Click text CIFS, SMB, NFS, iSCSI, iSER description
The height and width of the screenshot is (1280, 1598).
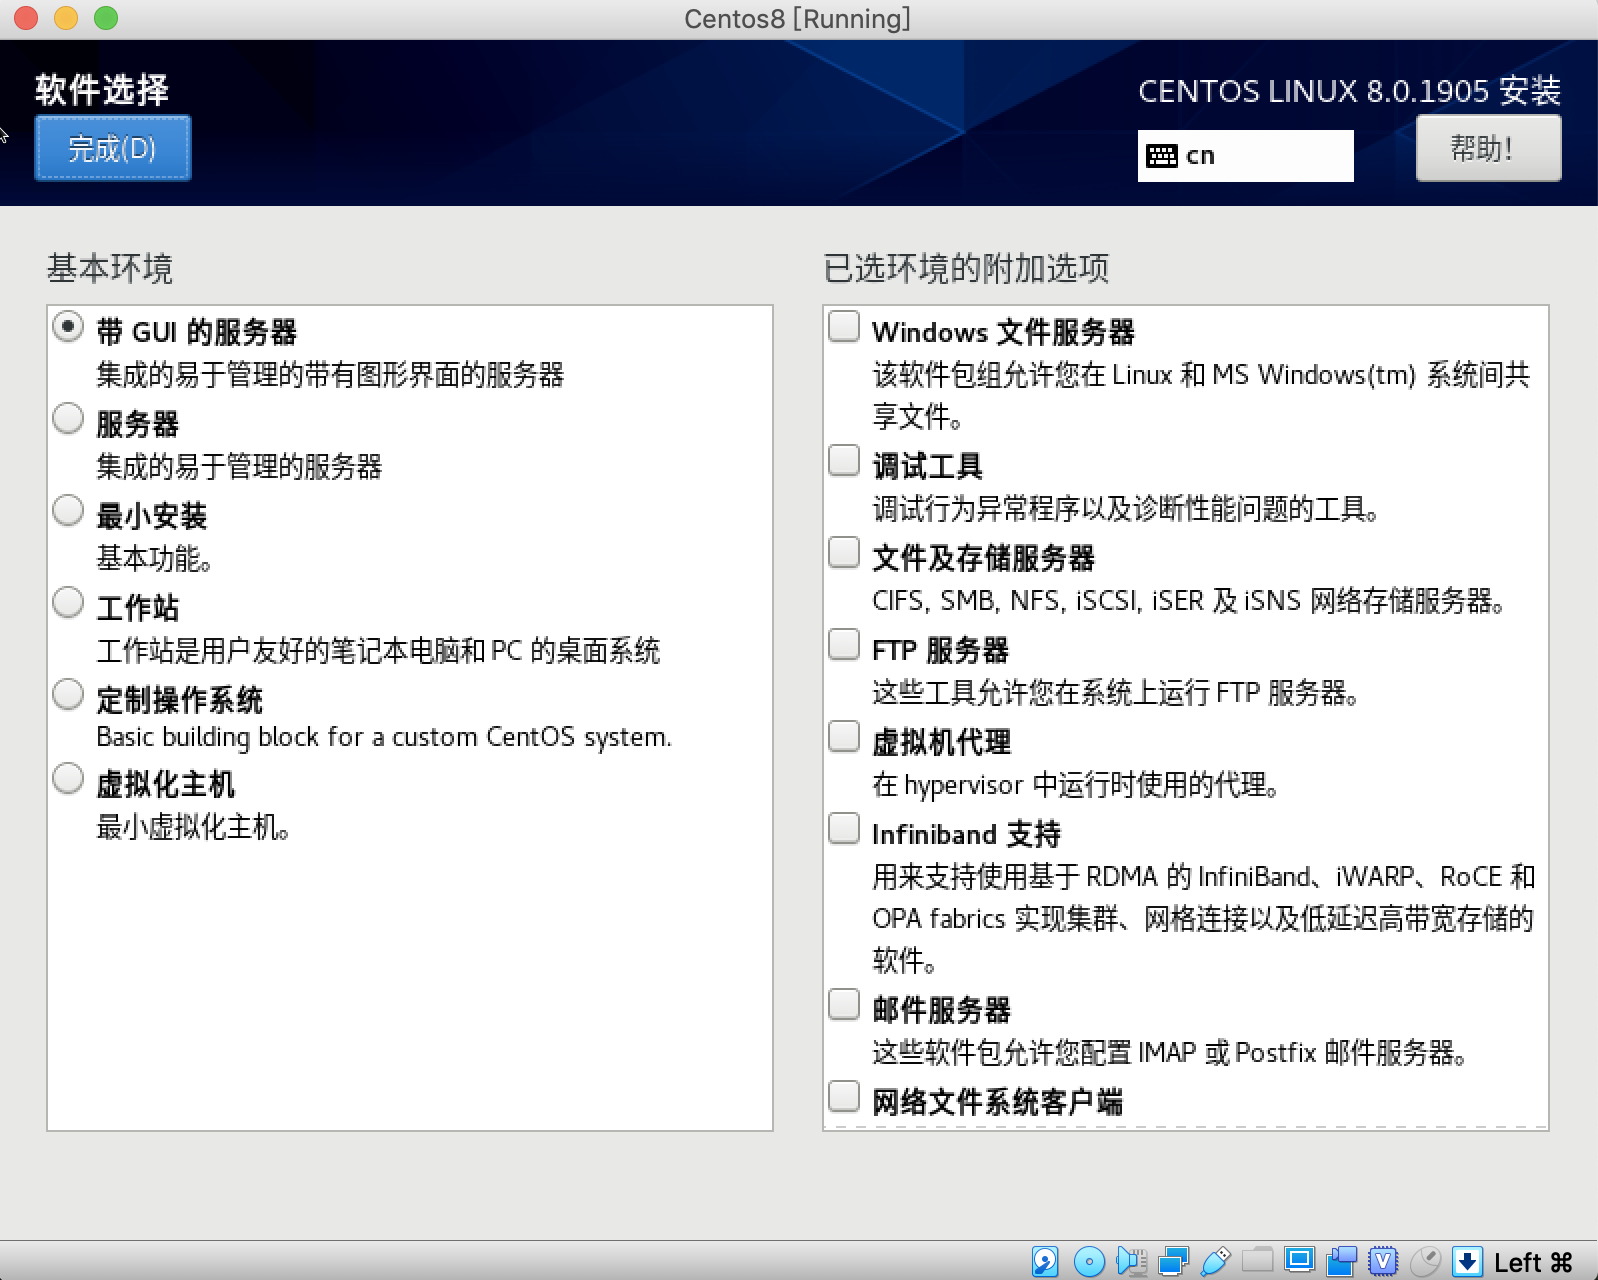[x=1189, y=601]
